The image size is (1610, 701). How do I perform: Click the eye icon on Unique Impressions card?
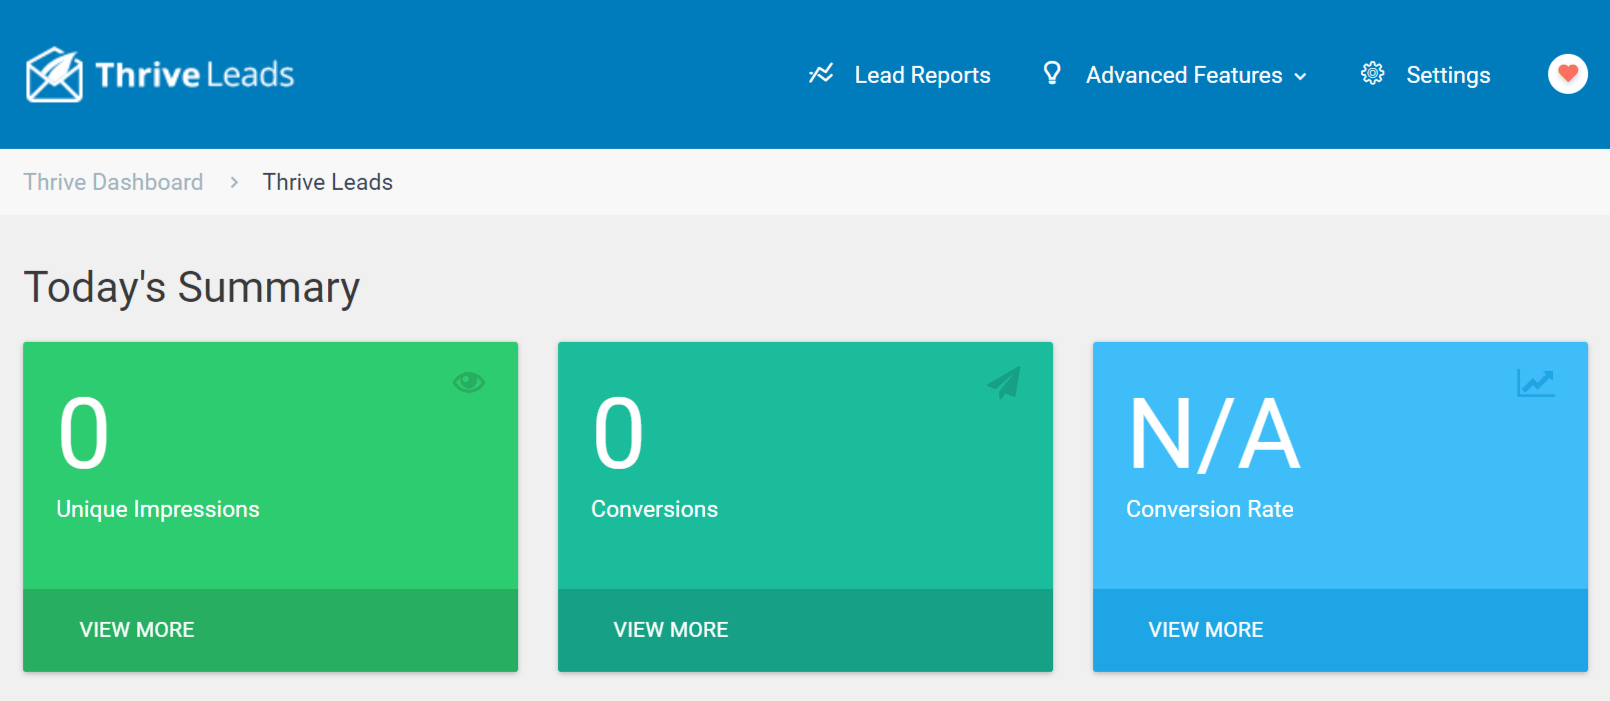click(468, 382)
